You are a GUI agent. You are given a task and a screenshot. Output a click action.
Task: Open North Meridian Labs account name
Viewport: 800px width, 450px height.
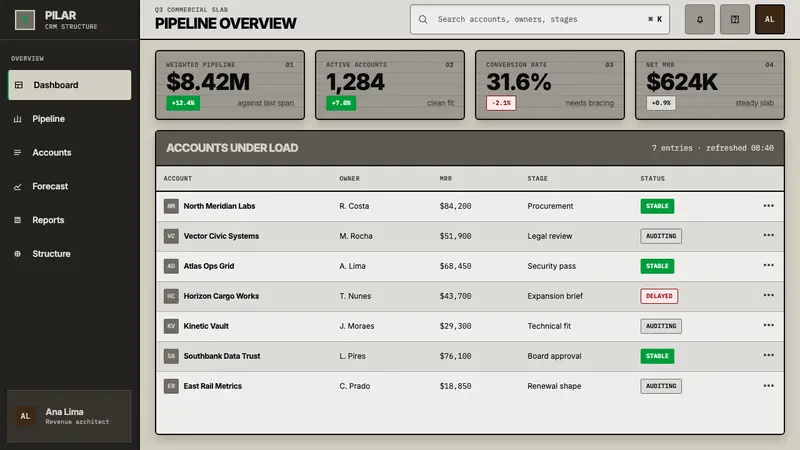(x=219, y=206)
